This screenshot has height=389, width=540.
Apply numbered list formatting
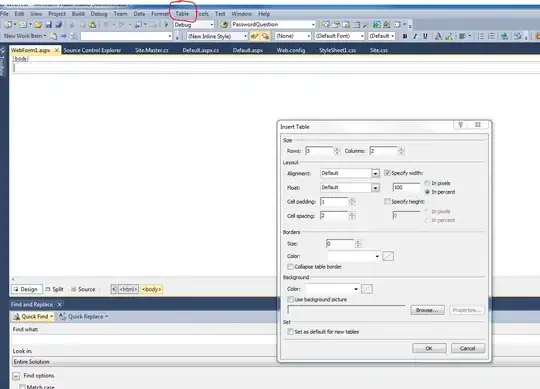point(491,36)
